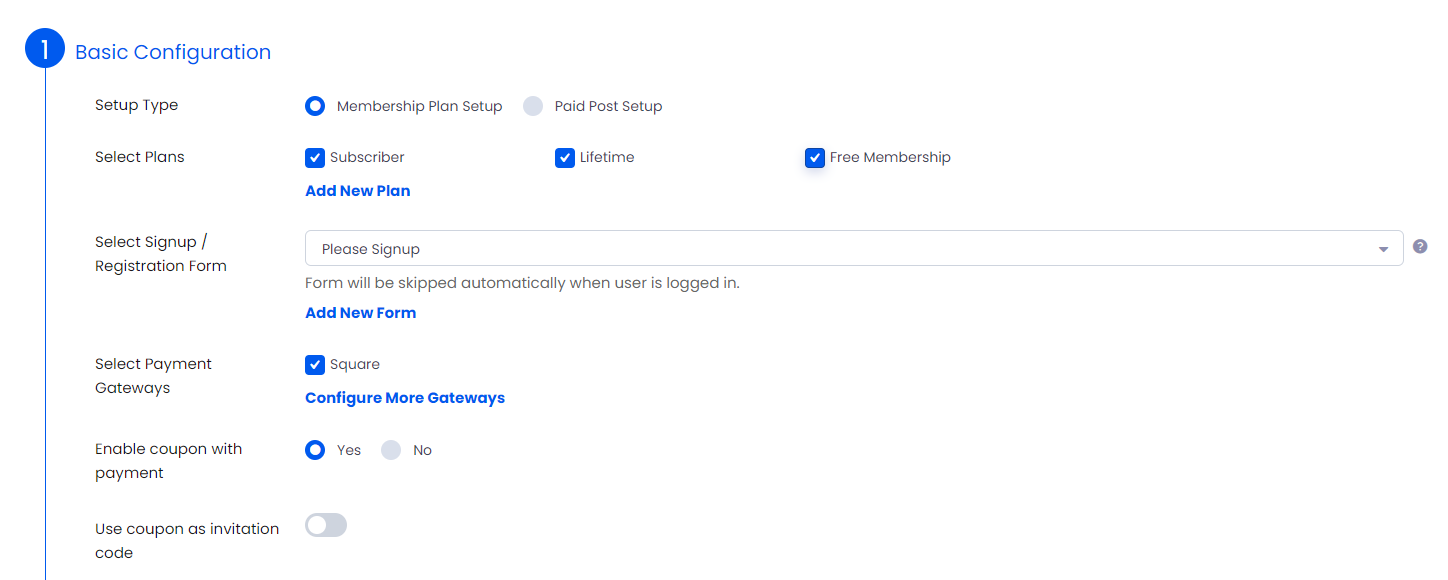Disable the Square payment gateway checkbox
The width and height of the screenshot is (1448, 580).
tap(315, 365)
